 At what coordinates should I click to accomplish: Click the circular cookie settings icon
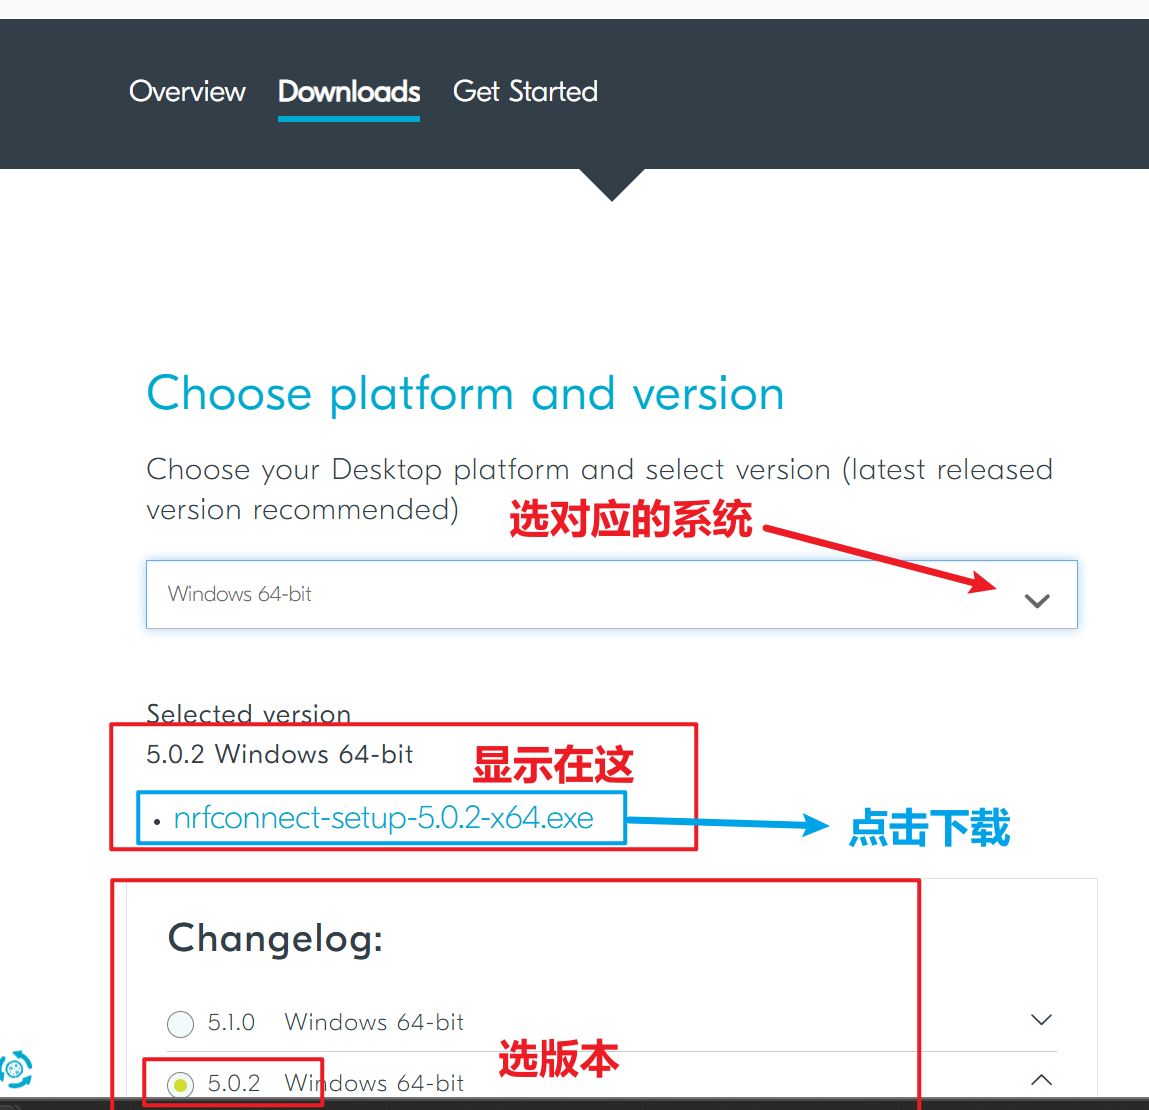pos(16,1070)
